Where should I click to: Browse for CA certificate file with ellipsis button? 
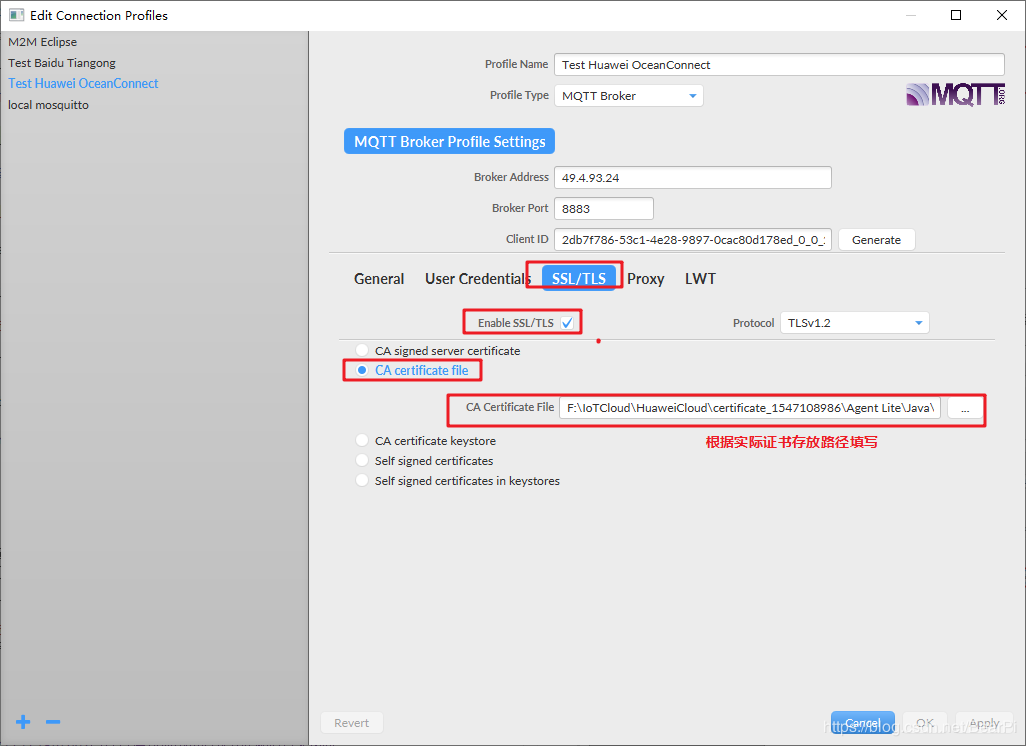(x=965, y=408)
